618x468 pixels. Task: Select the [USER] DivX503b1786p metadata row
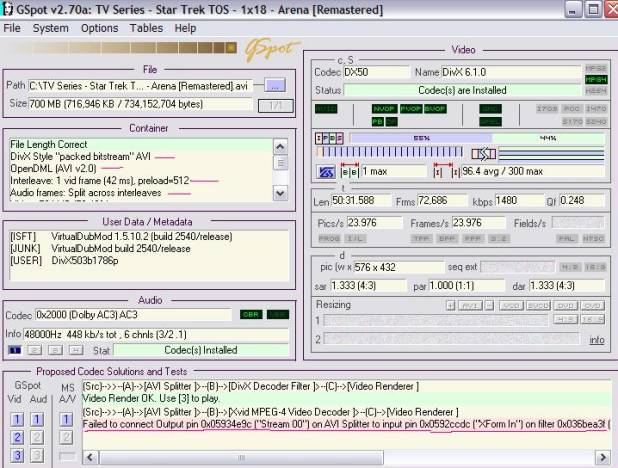coord(64,261)
